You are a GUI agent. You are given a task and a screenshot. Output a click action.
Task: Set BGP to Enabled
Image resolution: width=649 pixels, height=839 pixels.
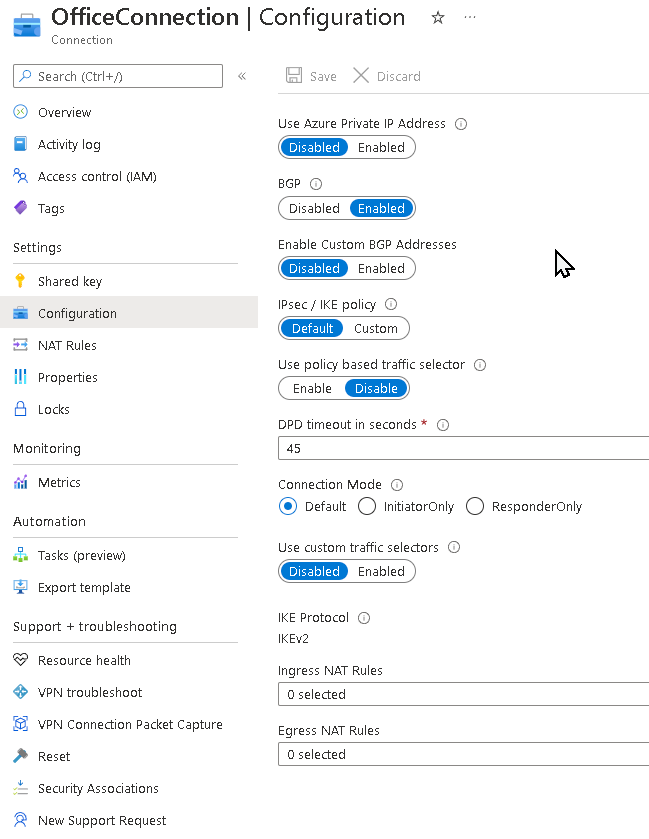[381, 208]
